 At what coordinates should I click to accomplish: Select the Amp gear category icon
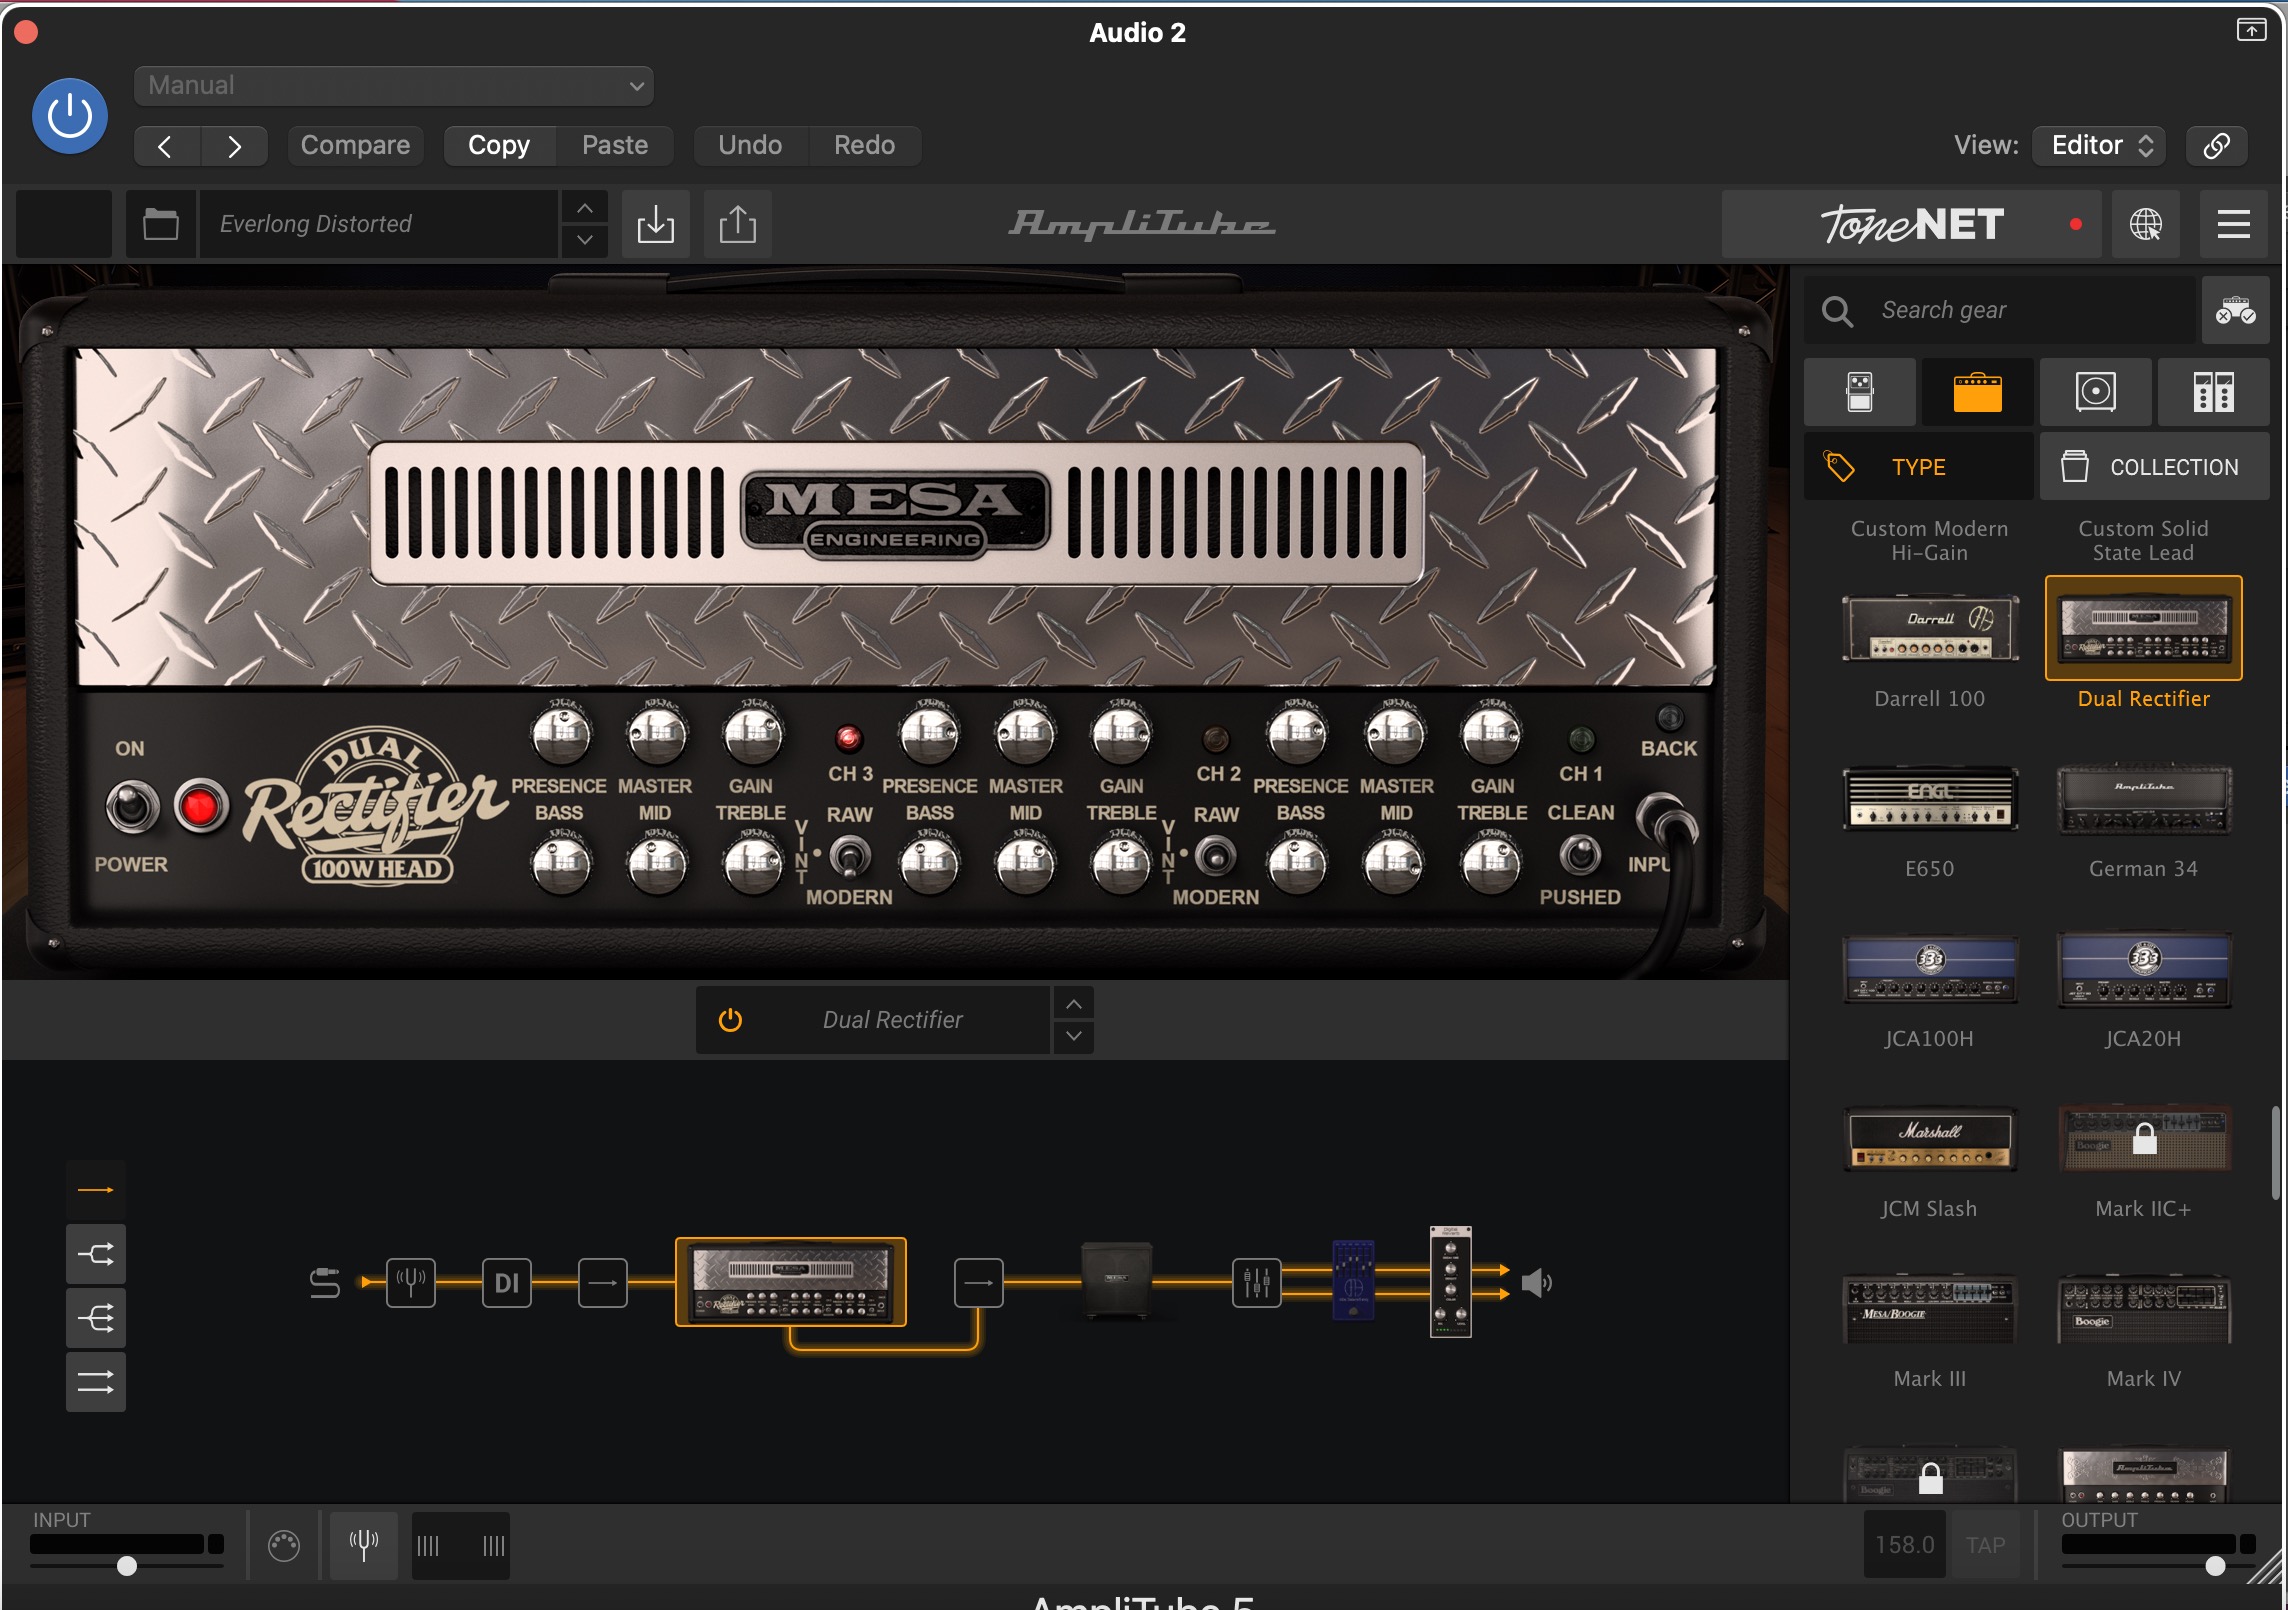click(x=1977, y=392)
